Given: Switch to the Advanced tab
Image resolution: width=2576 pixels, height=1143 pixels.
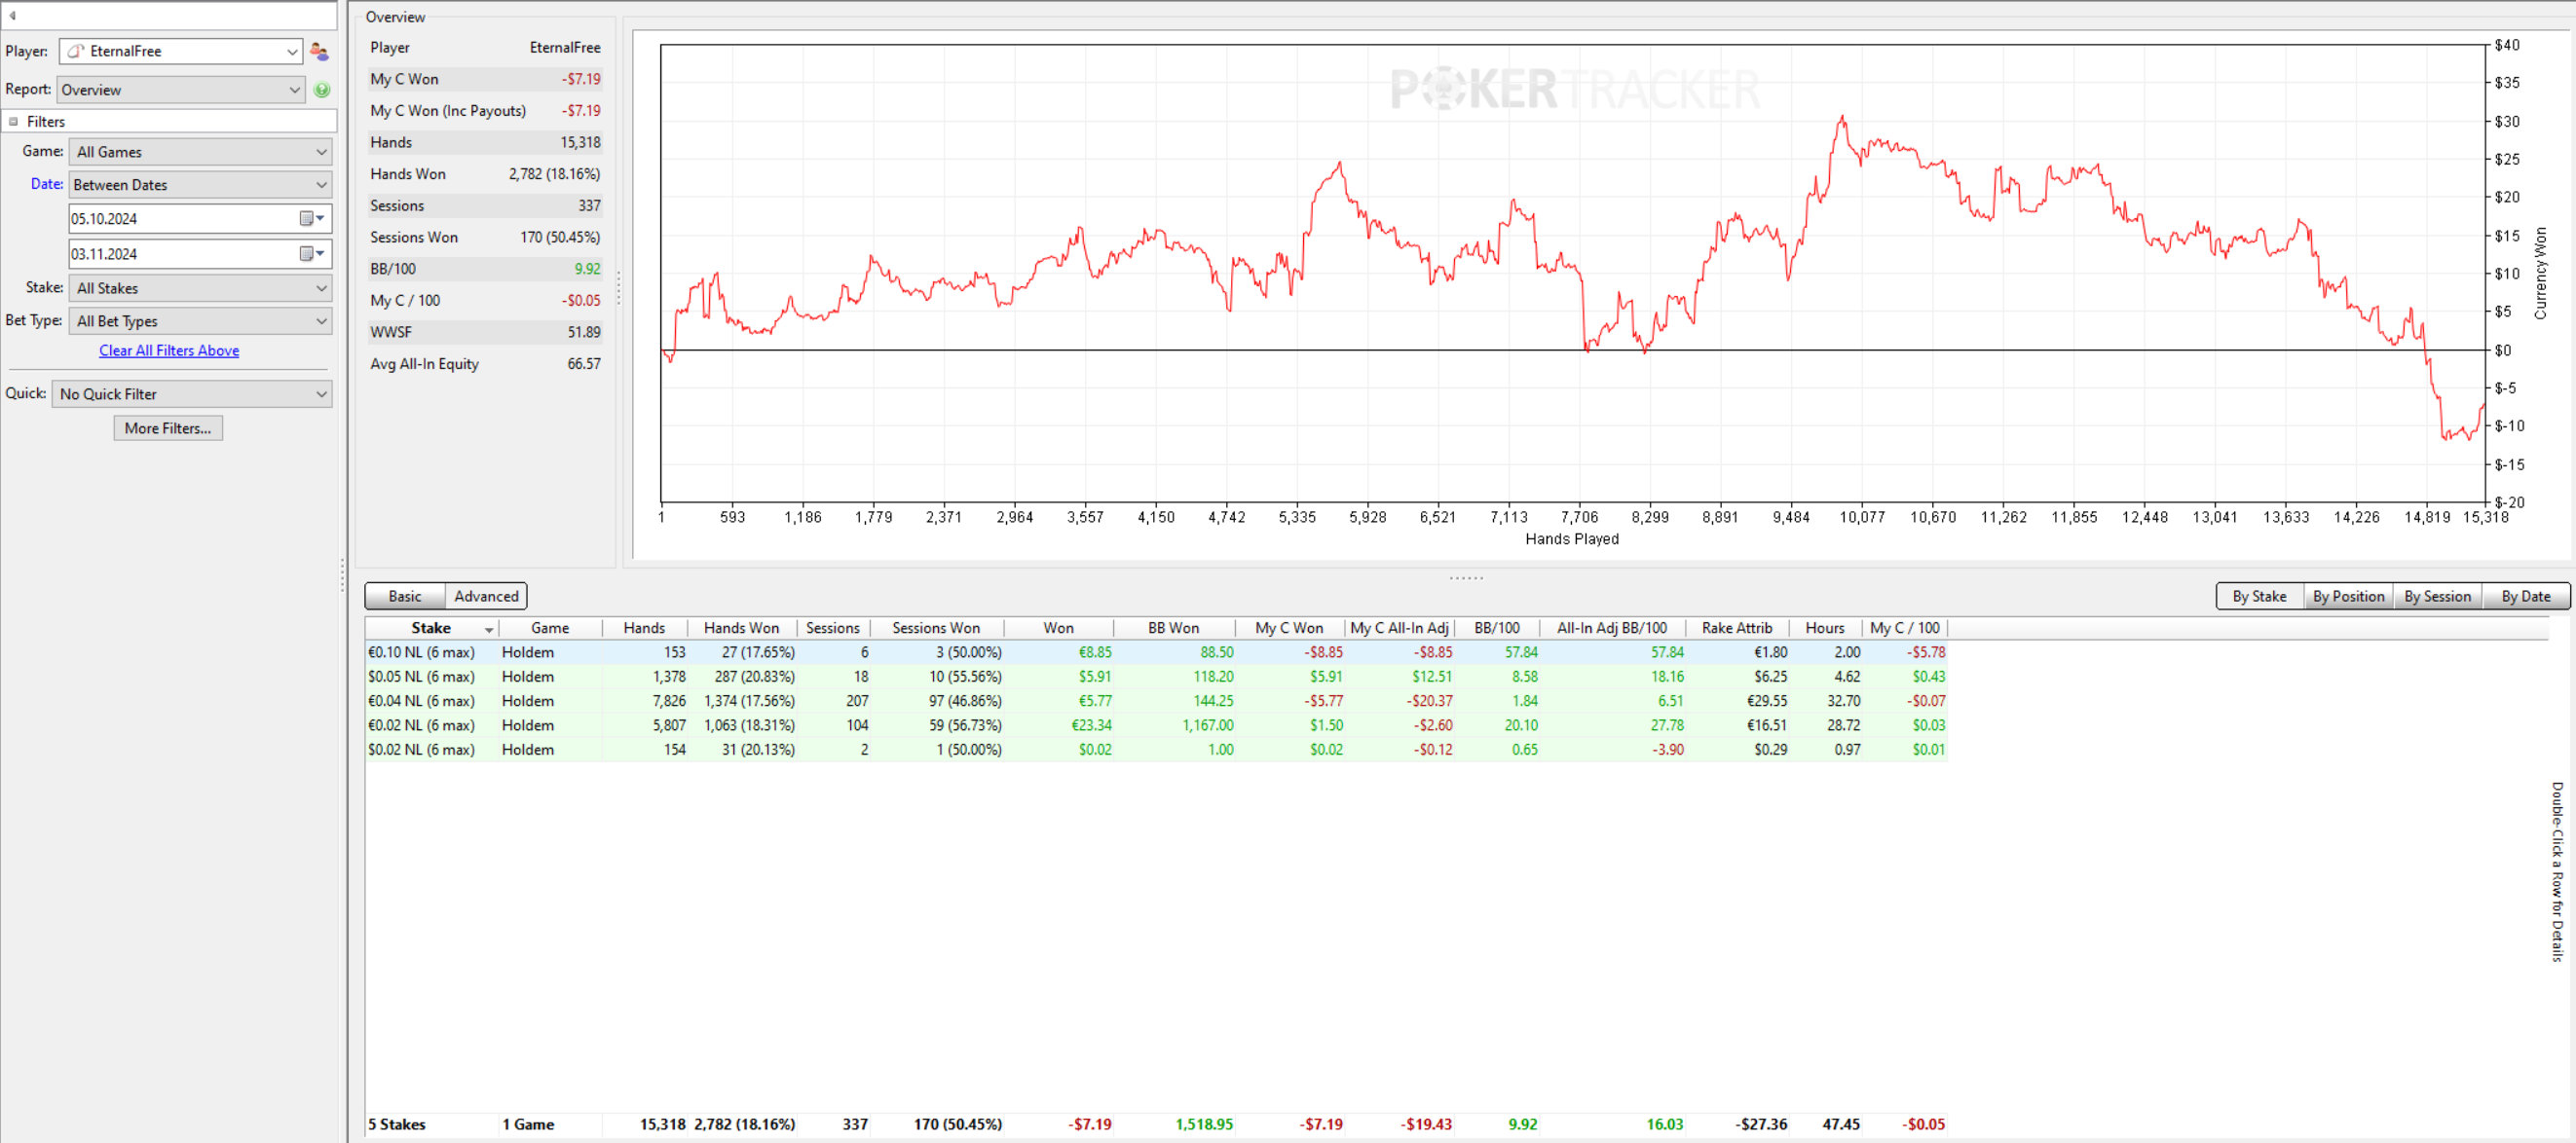Looking at the screenshot, I should click(x=486, y=596).
